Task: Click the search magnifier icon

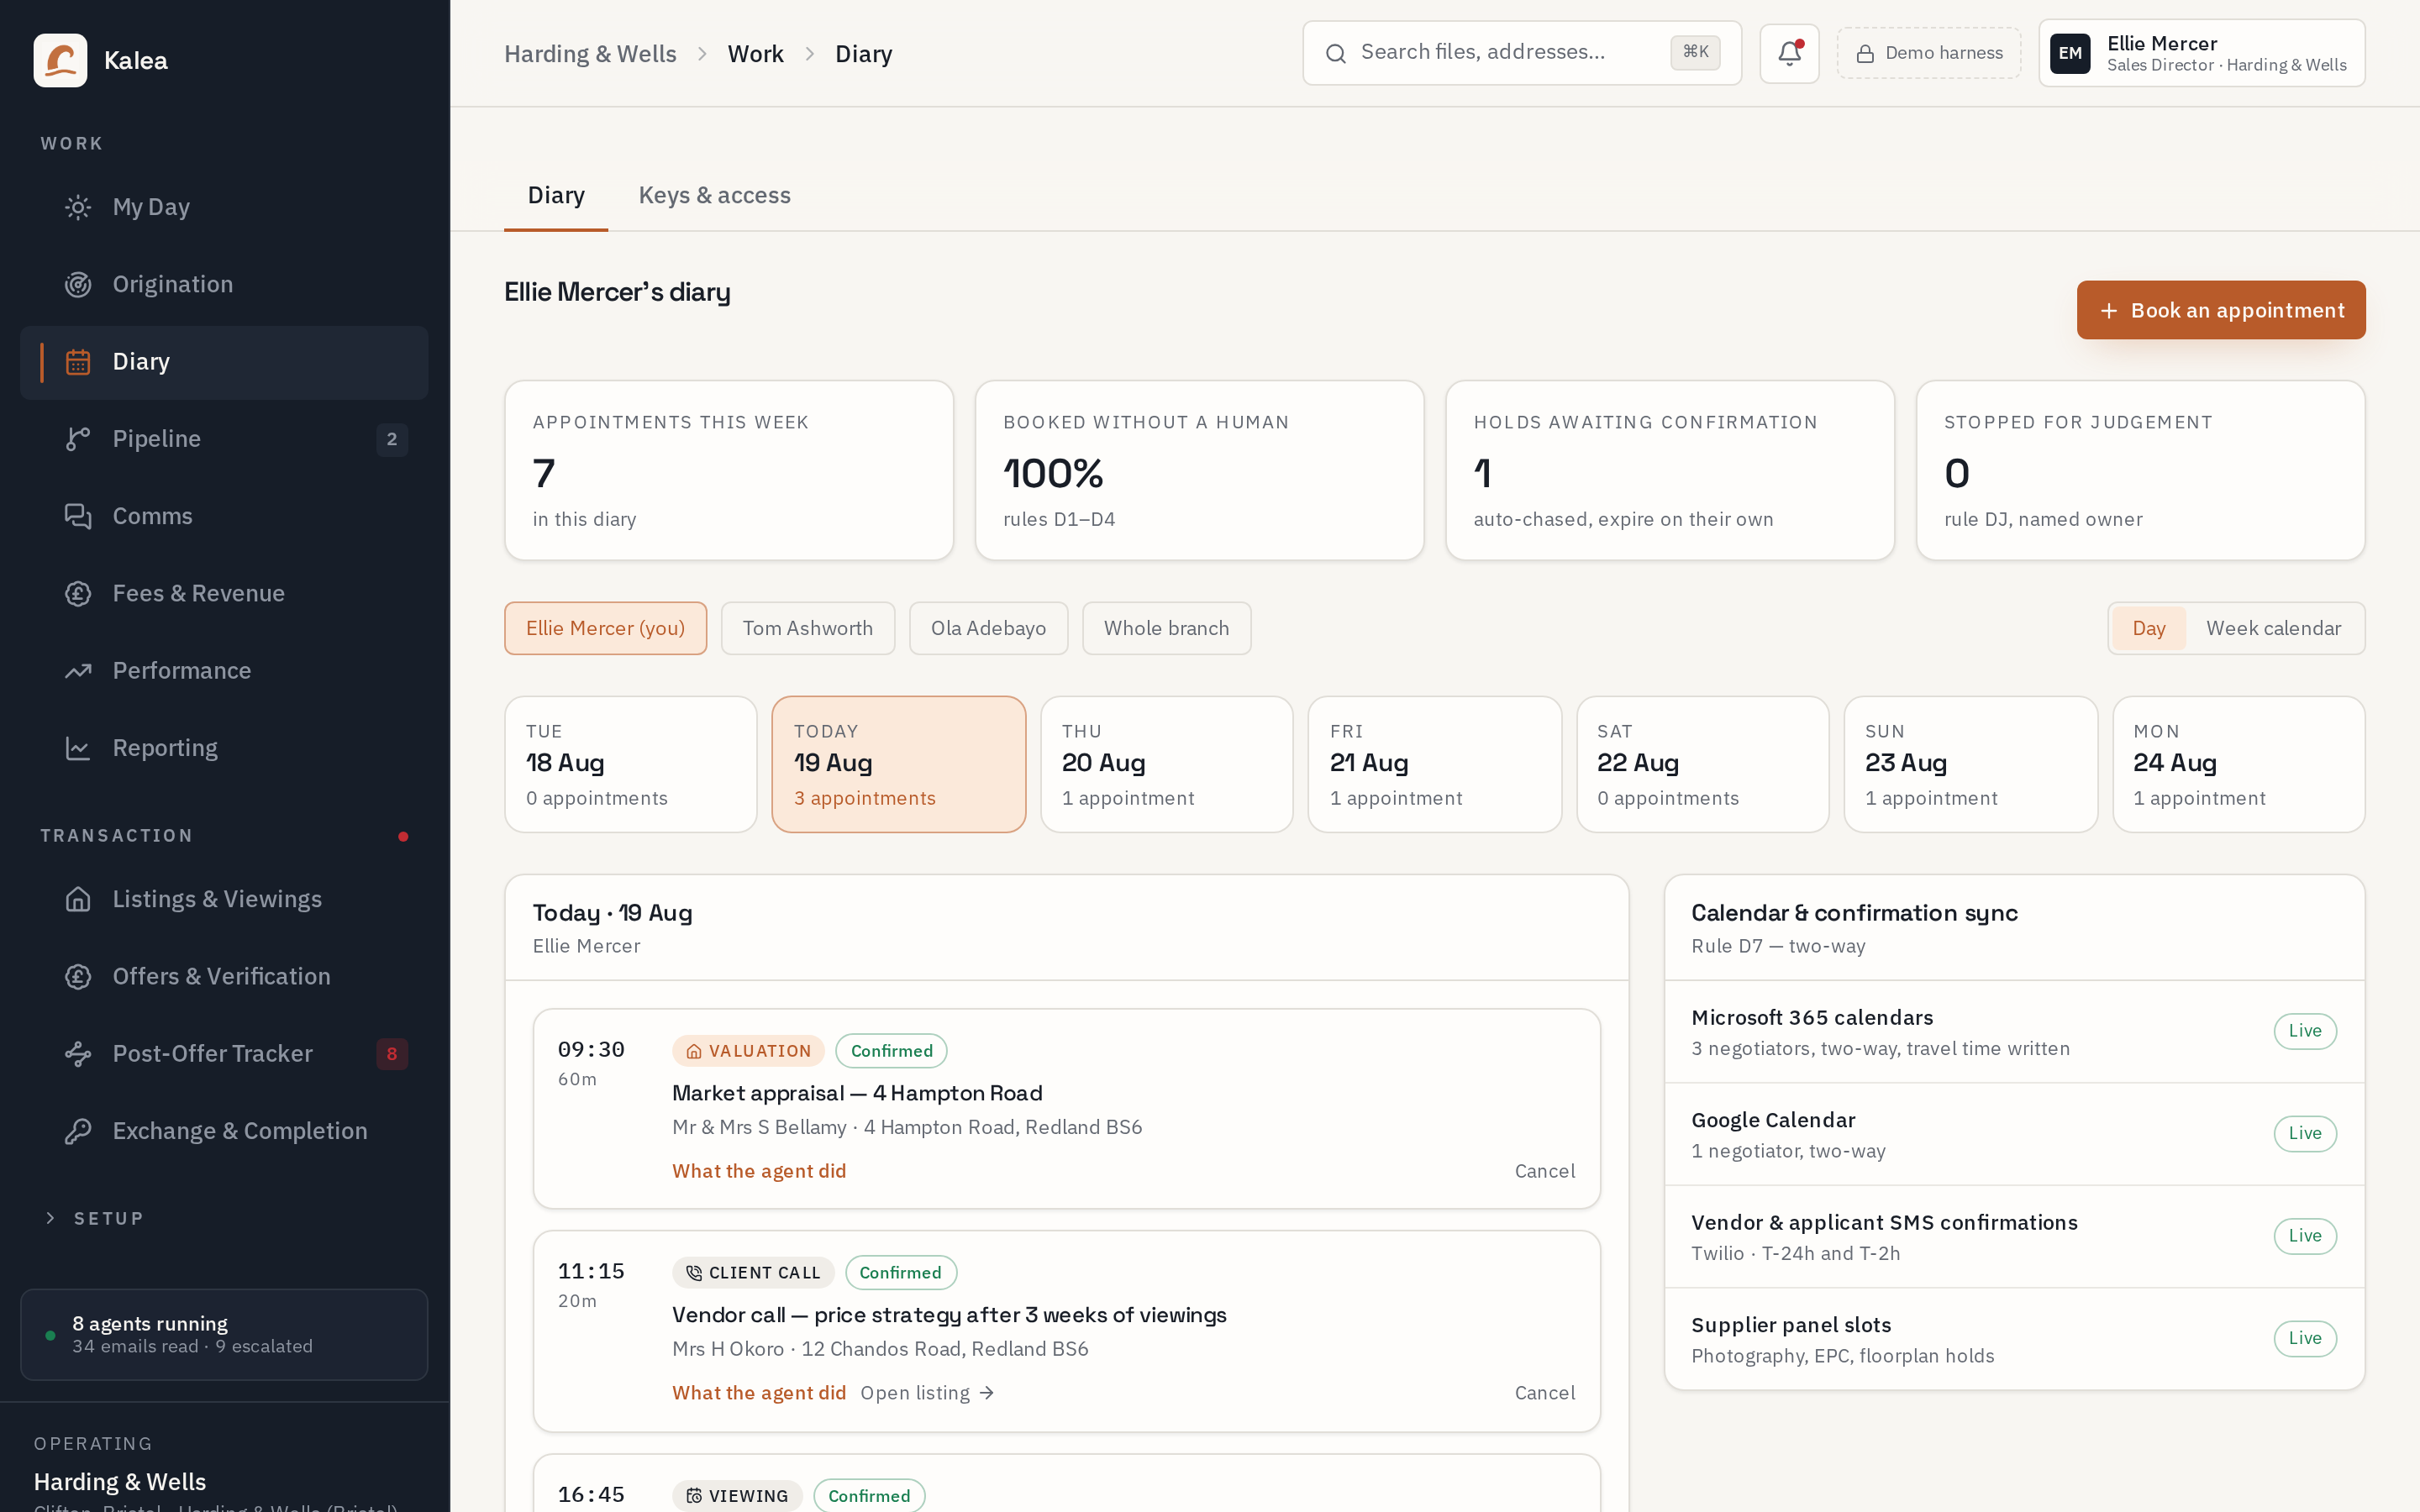Action: (x=1335, y=53)
